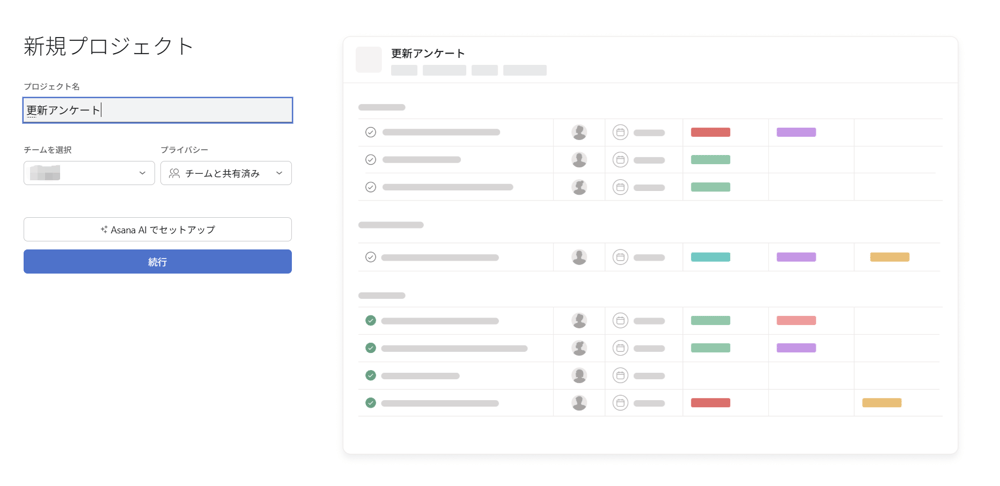Click the Asana AI でセットアップ button
The height and width of the screenshot is (486, 1000).
158,230
